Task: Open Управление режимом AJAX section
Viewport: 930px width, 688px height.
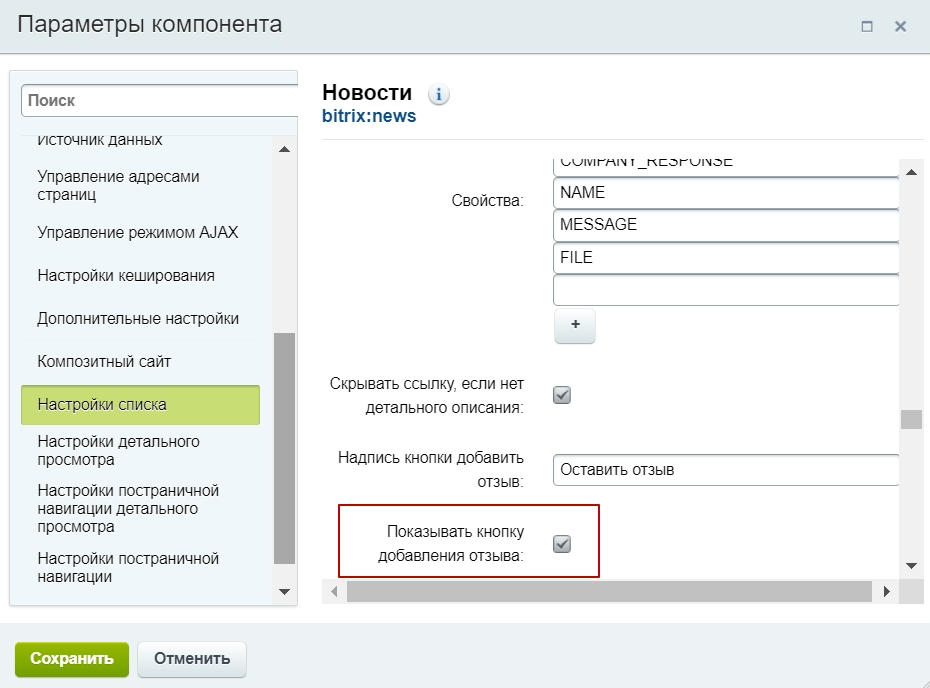Action: coord(138,232)
